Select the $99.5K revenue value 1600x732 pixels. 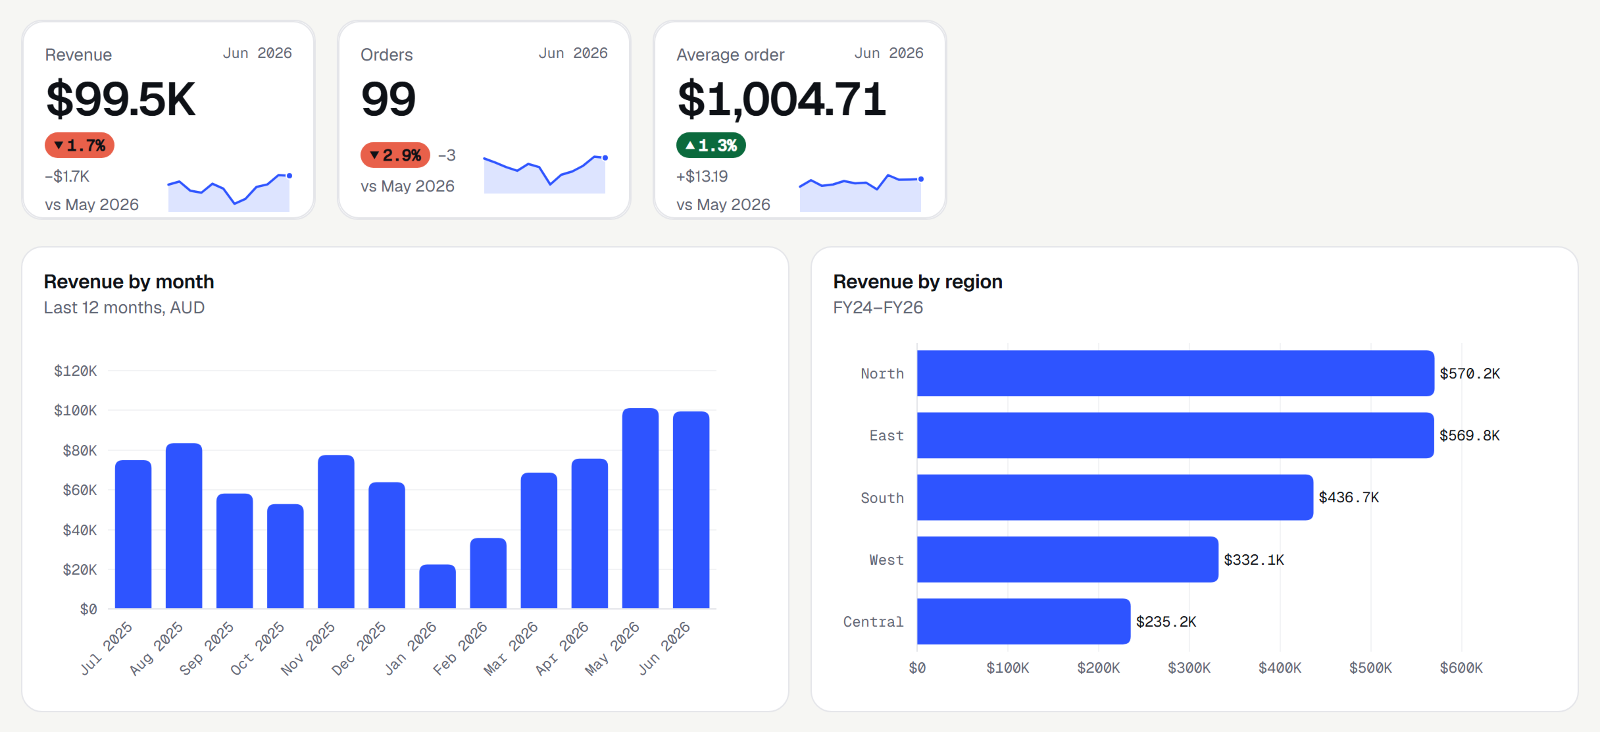[121, 99]
